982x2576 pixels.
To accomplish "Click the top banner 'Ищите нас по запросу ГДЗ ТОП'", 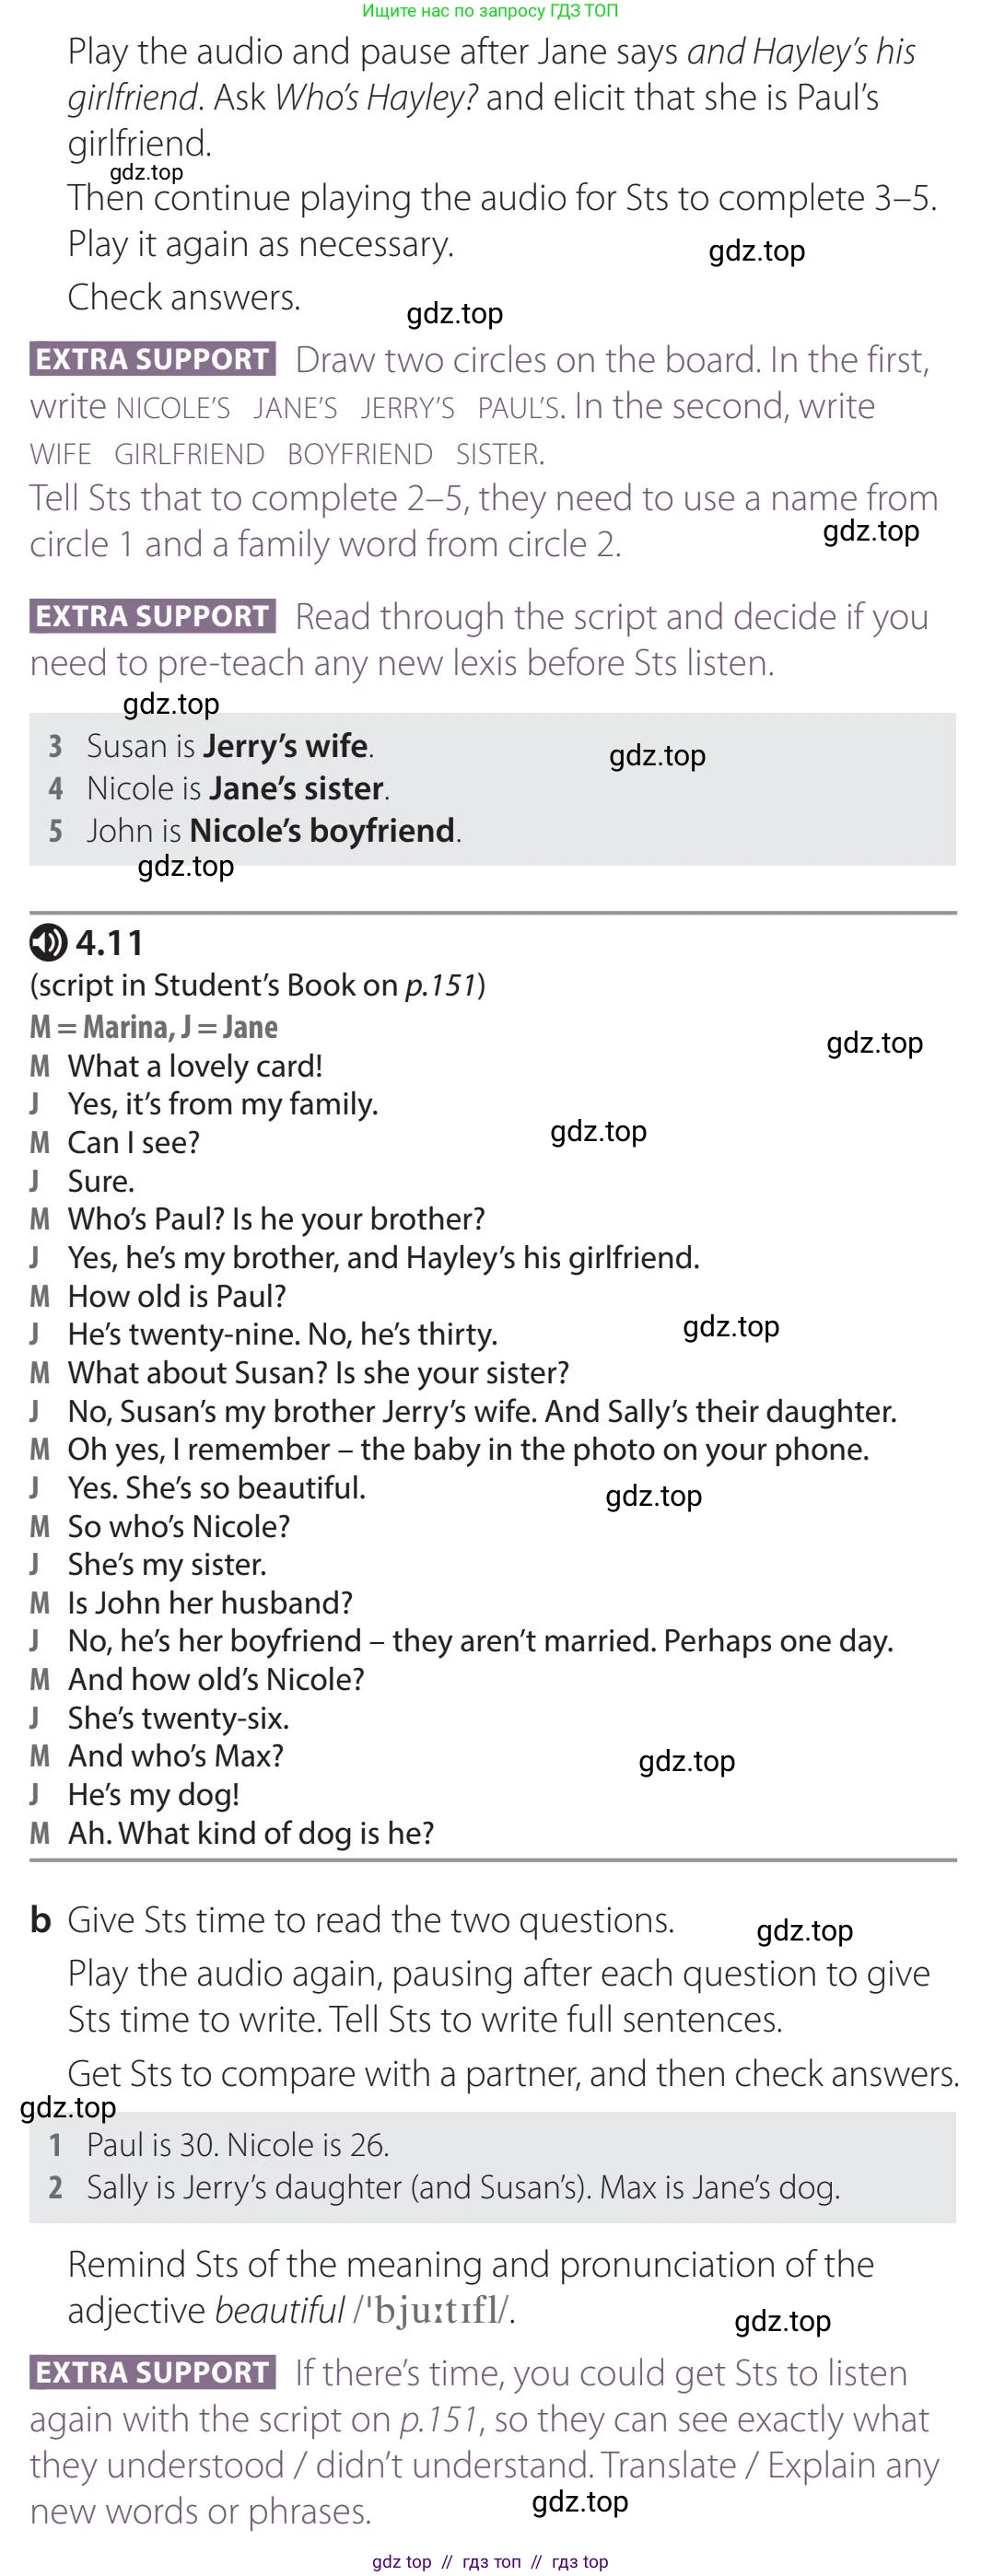I will coord(490,11).
